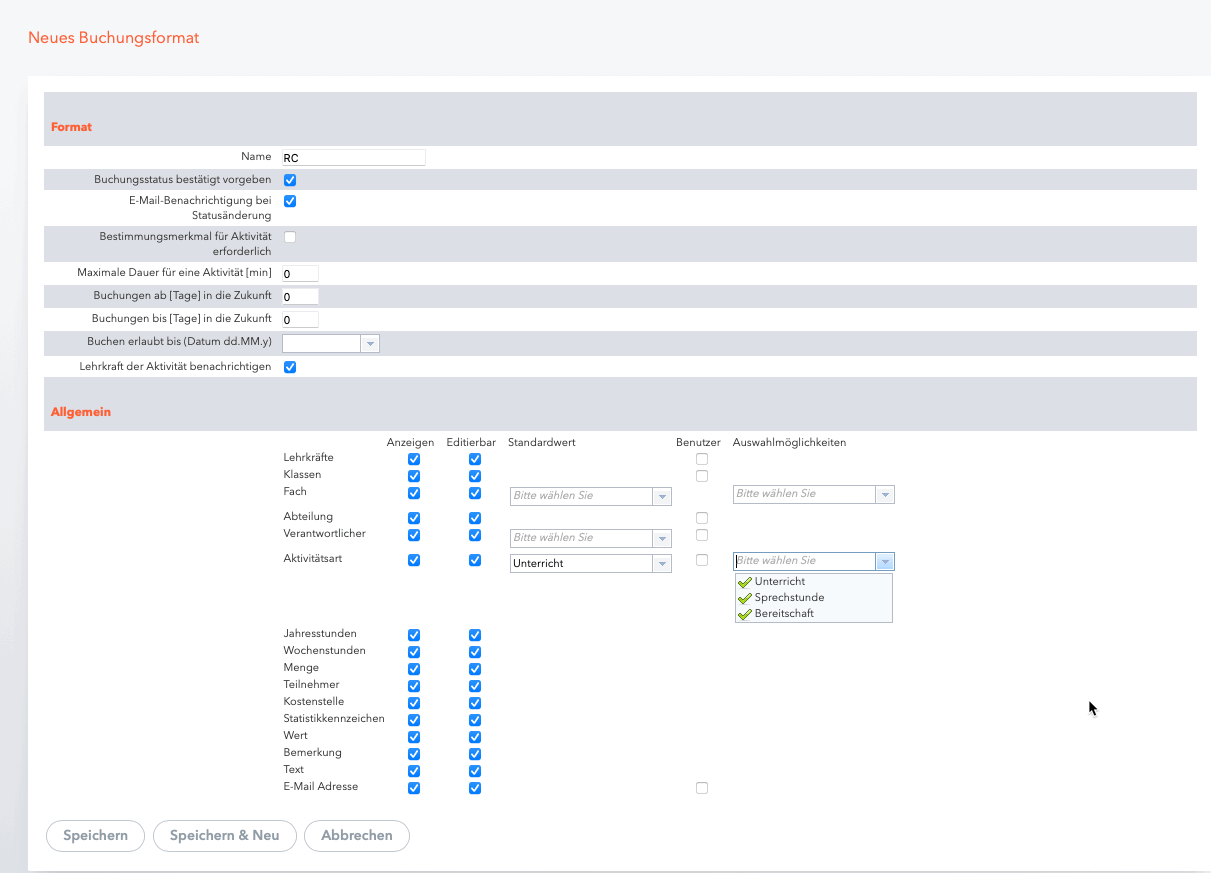Toggle Editierbar for E-Mail Adresse

475,788
